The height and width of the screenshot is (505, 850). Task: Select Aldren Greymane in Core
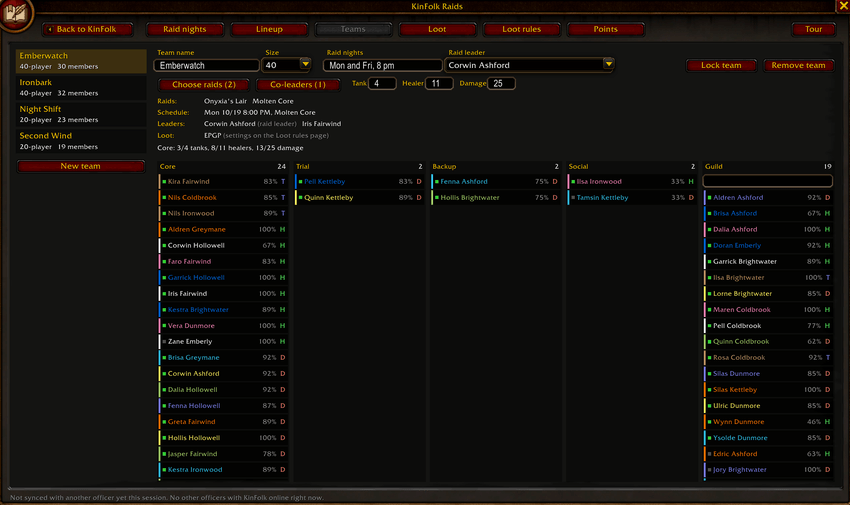tap(223, 230)
